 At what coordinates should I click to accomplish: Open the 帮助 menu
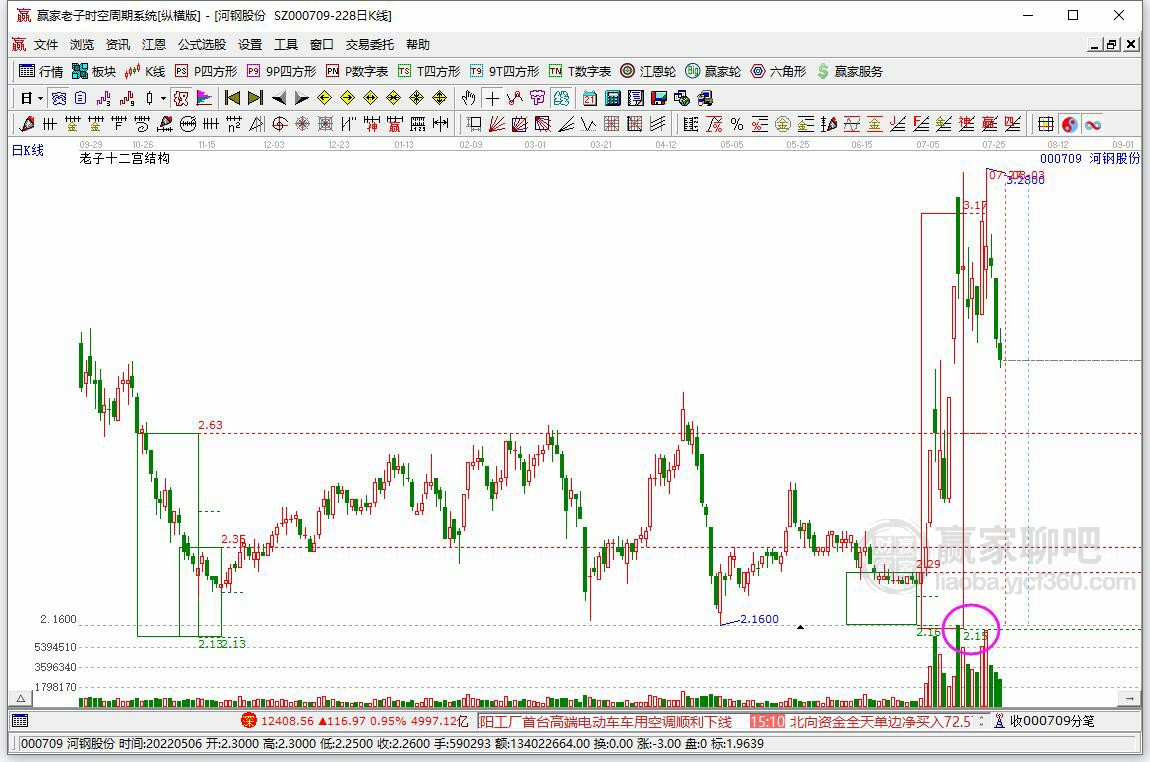pyautogui.click(x=418, y=45)
